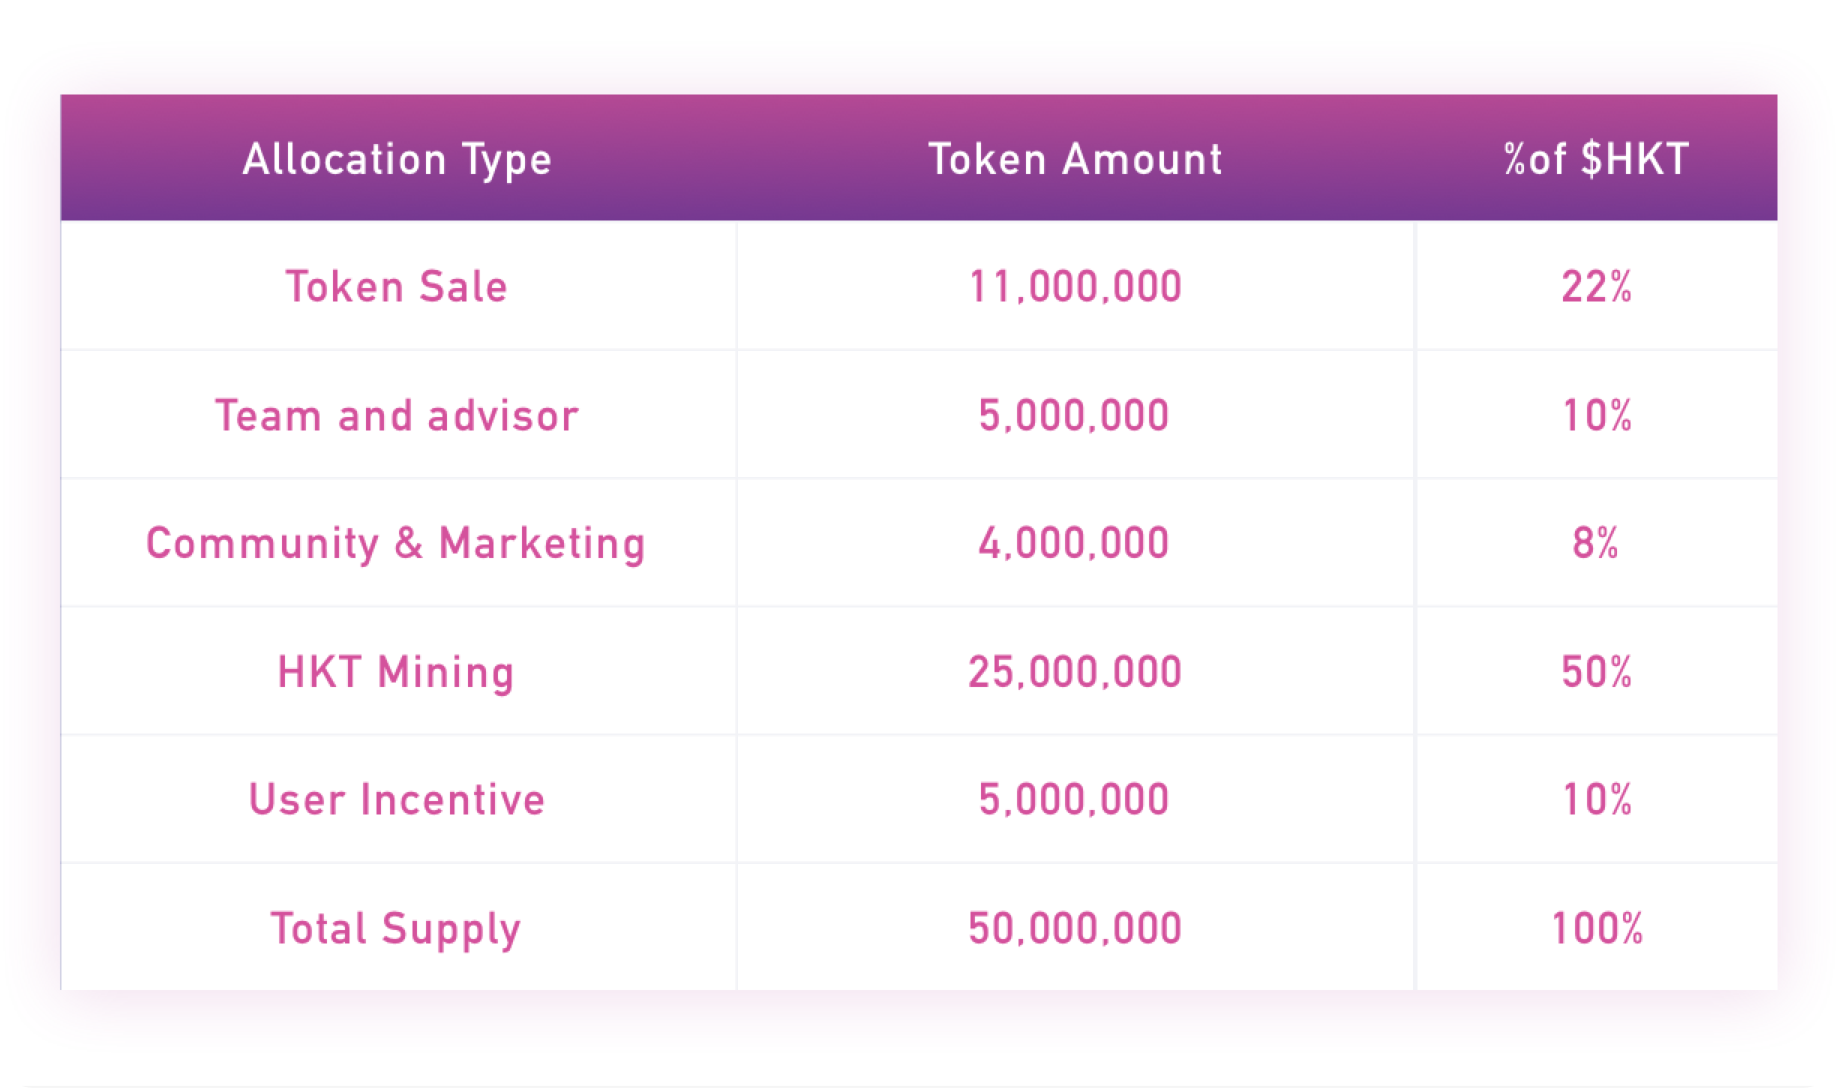Click the Team and advisor label

(x=397, y=416)
